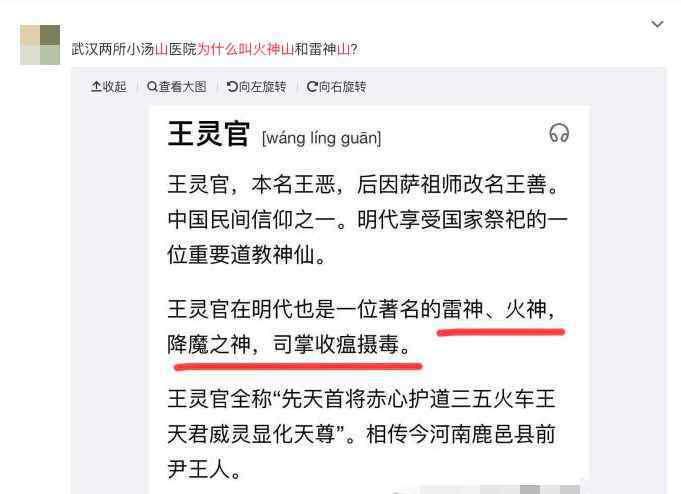The height and width of the screenshot is (494, 681).
Task: Click the red highlighted 为什么叫火神山 text
Action: click(x=246, y=49)
